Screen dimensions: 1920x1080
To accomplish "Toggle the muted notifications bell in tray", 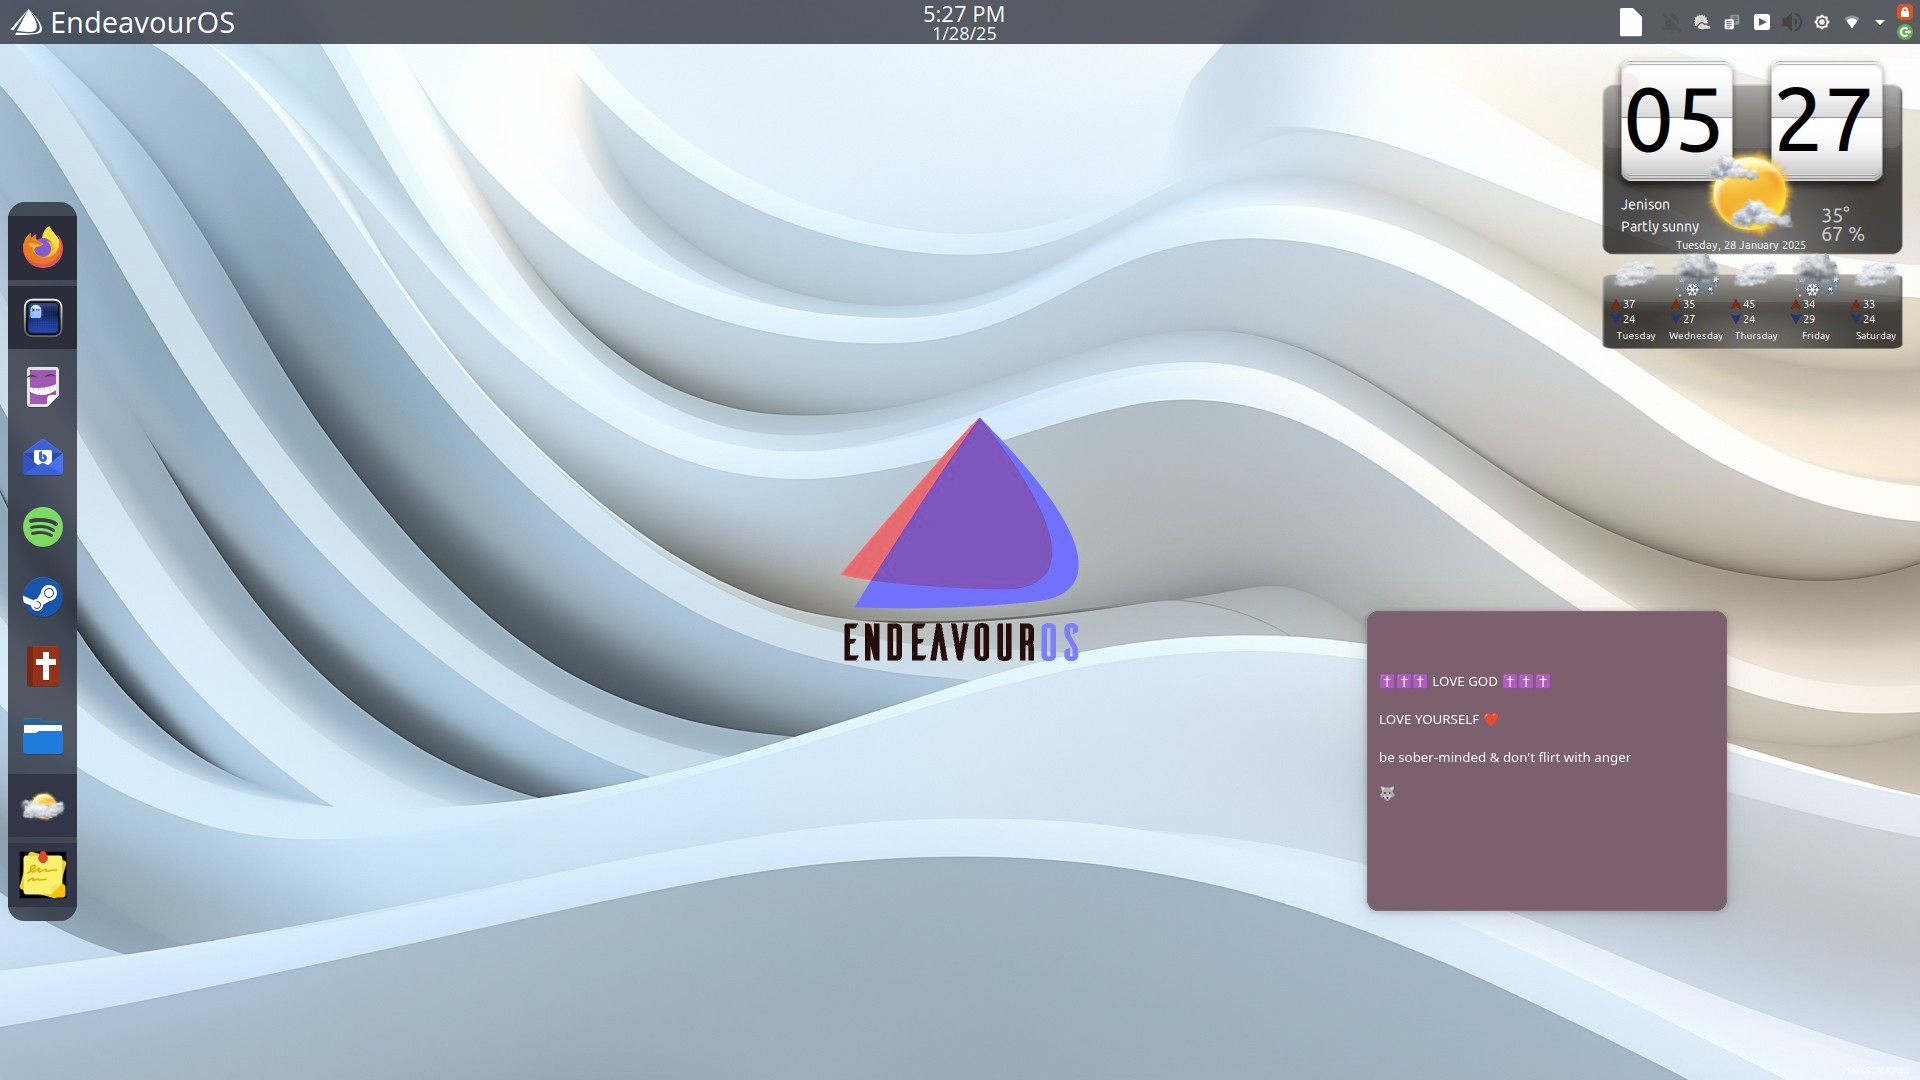I will pos(1671,22).
